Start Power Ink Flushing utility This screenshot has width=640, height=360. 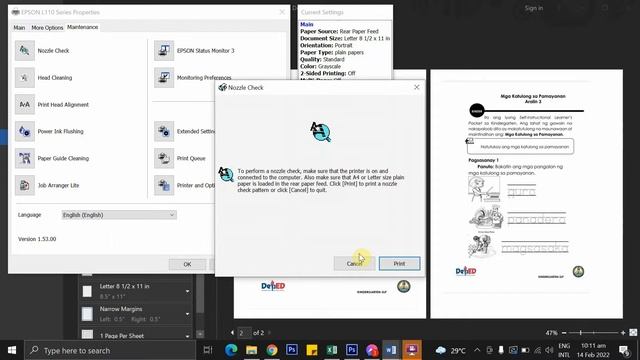[x=25, y=131]
